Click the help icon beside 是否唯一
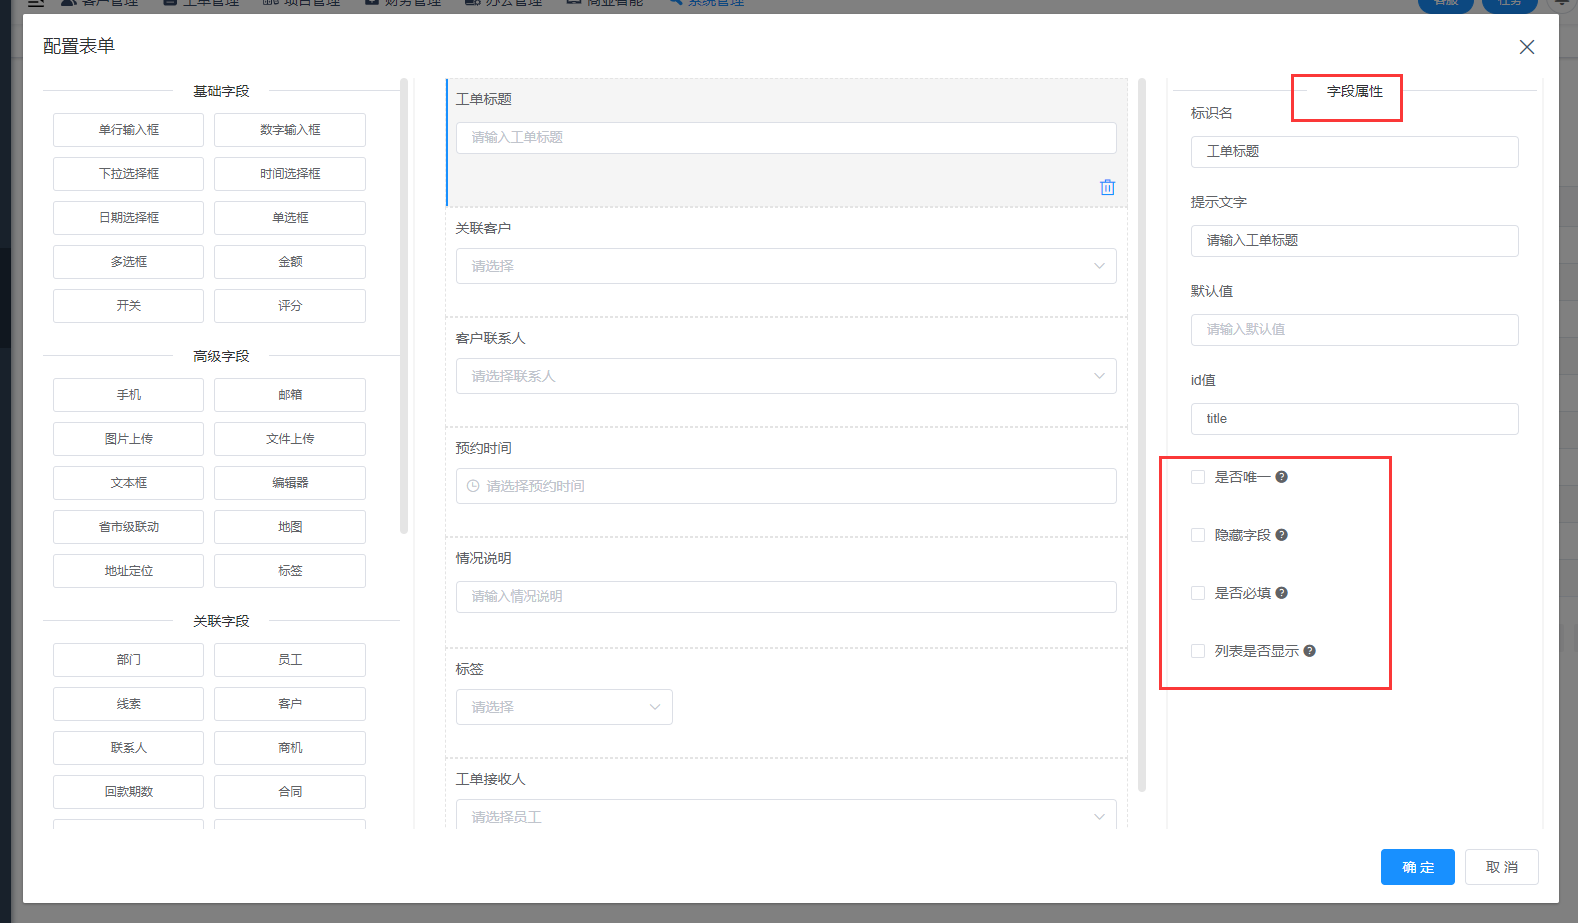This screenshot has height=923, width=1578. point(1281,477)
